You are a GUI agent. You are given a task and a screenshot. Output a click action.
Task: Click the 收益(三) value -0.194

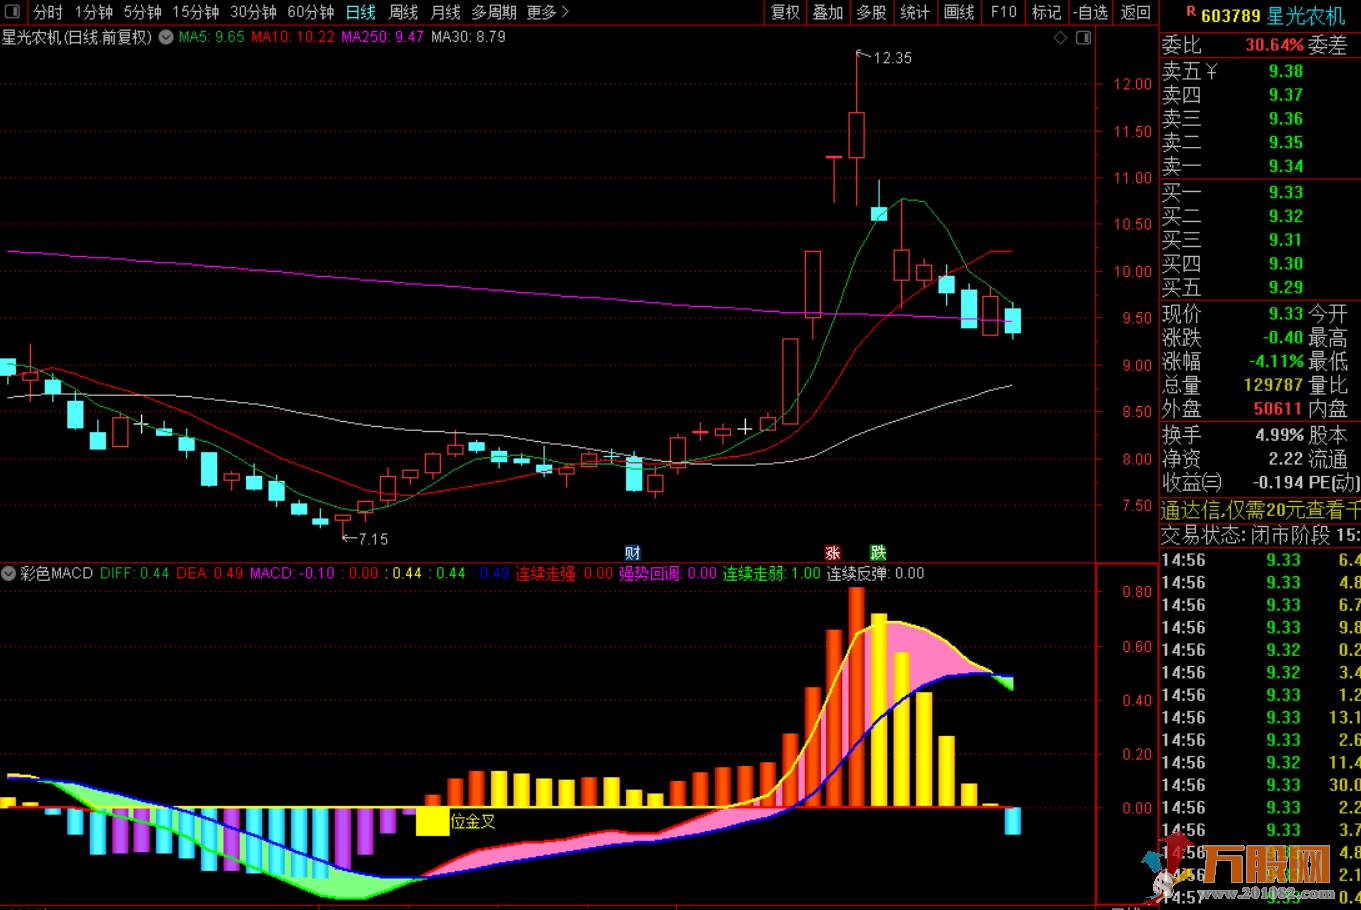coord(1279,483)
